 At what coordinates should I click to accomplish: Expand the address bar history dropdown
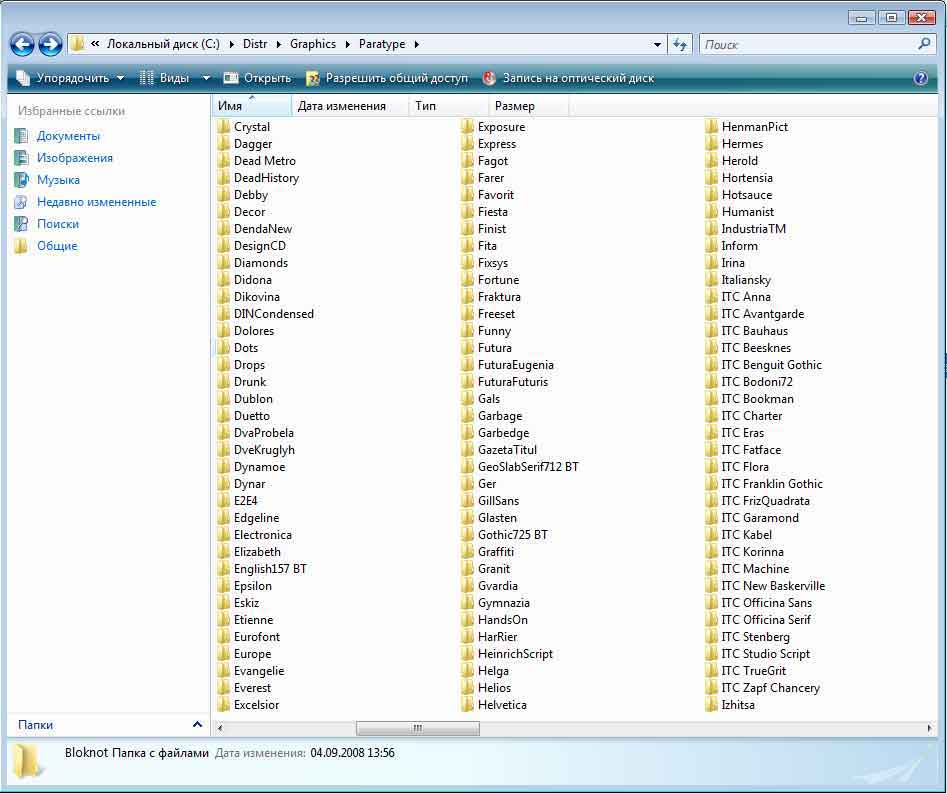point(657,45)
